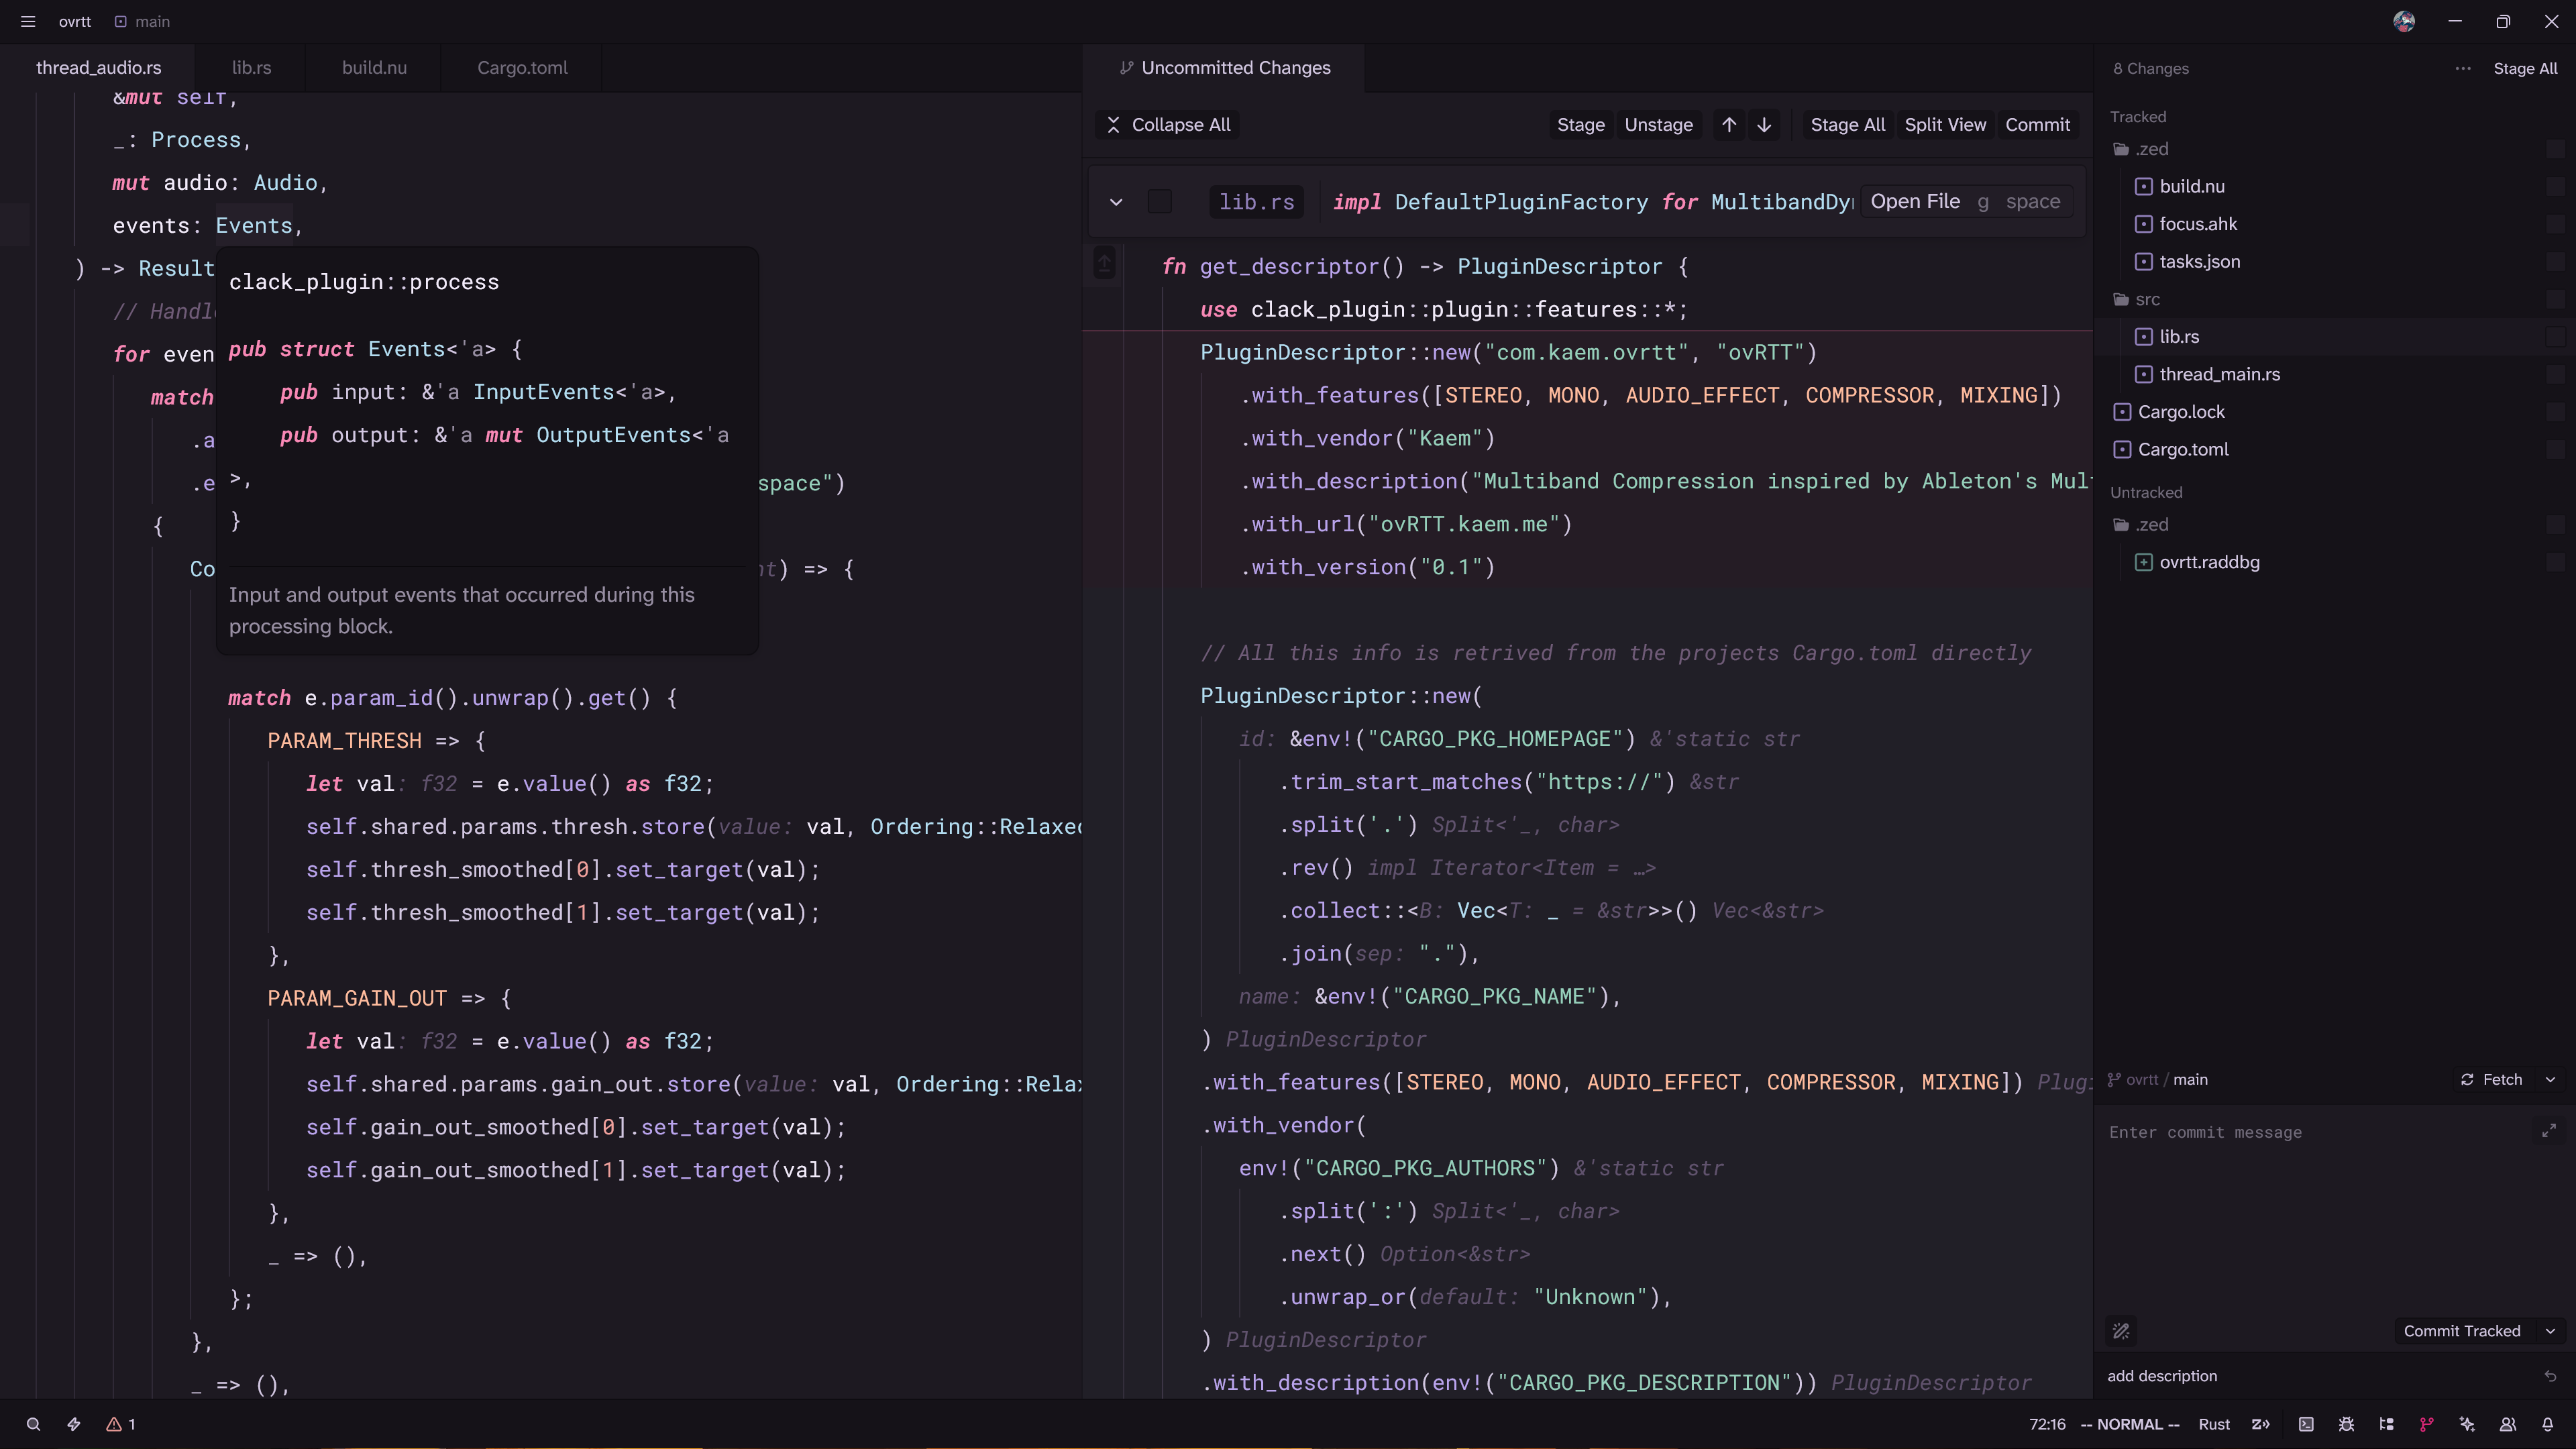Open the git panel ellipsis menu
2576x1449 pixels.
tap(2463, 68)
